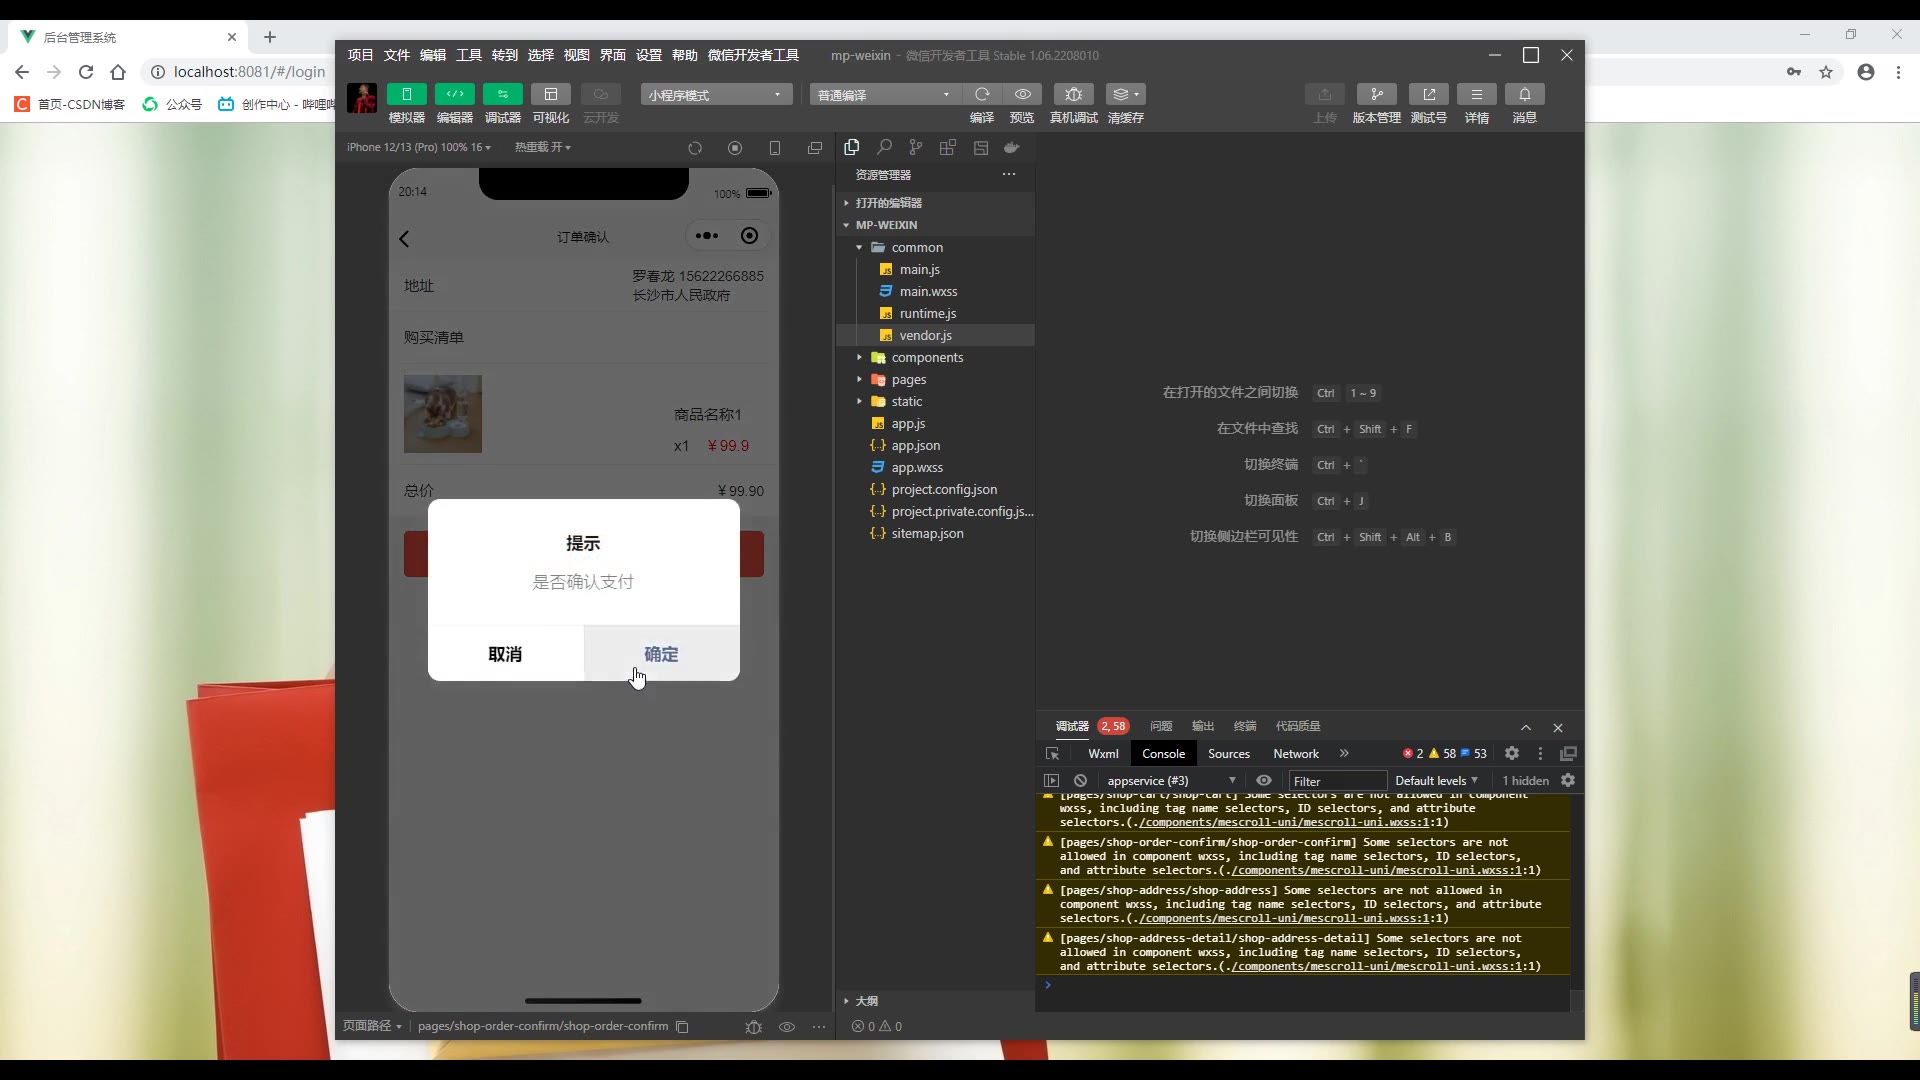Expand the static folder
Image resolution: width=1920 pixels, height=1080 pixels.
(x=935, y=401)
